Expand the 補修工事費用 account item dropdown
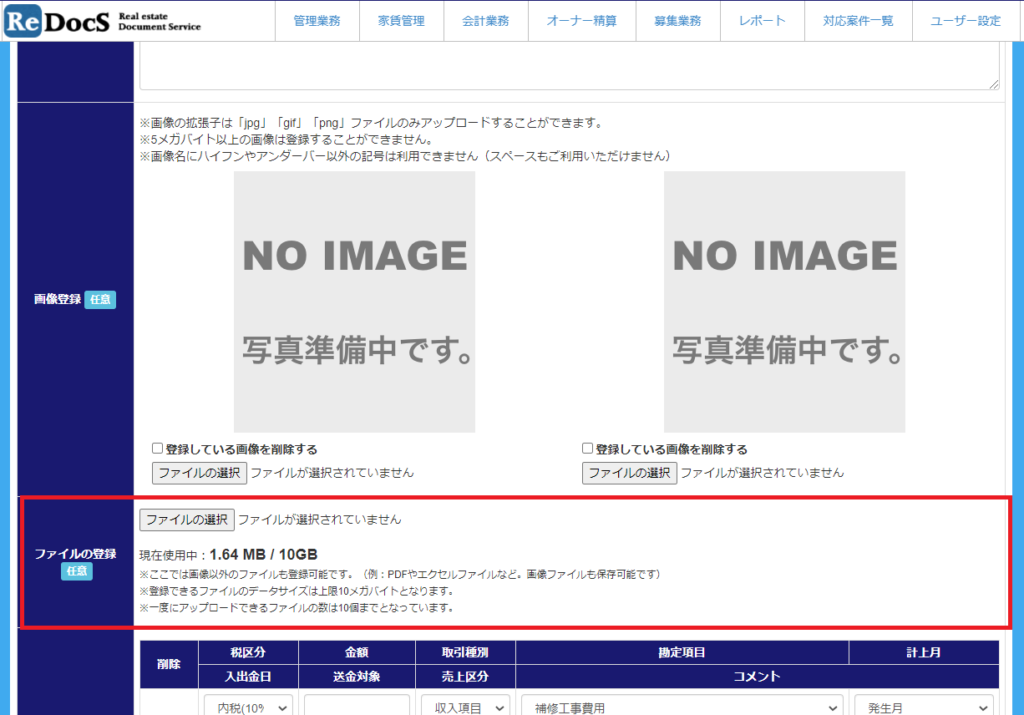 tap(681, 706)
